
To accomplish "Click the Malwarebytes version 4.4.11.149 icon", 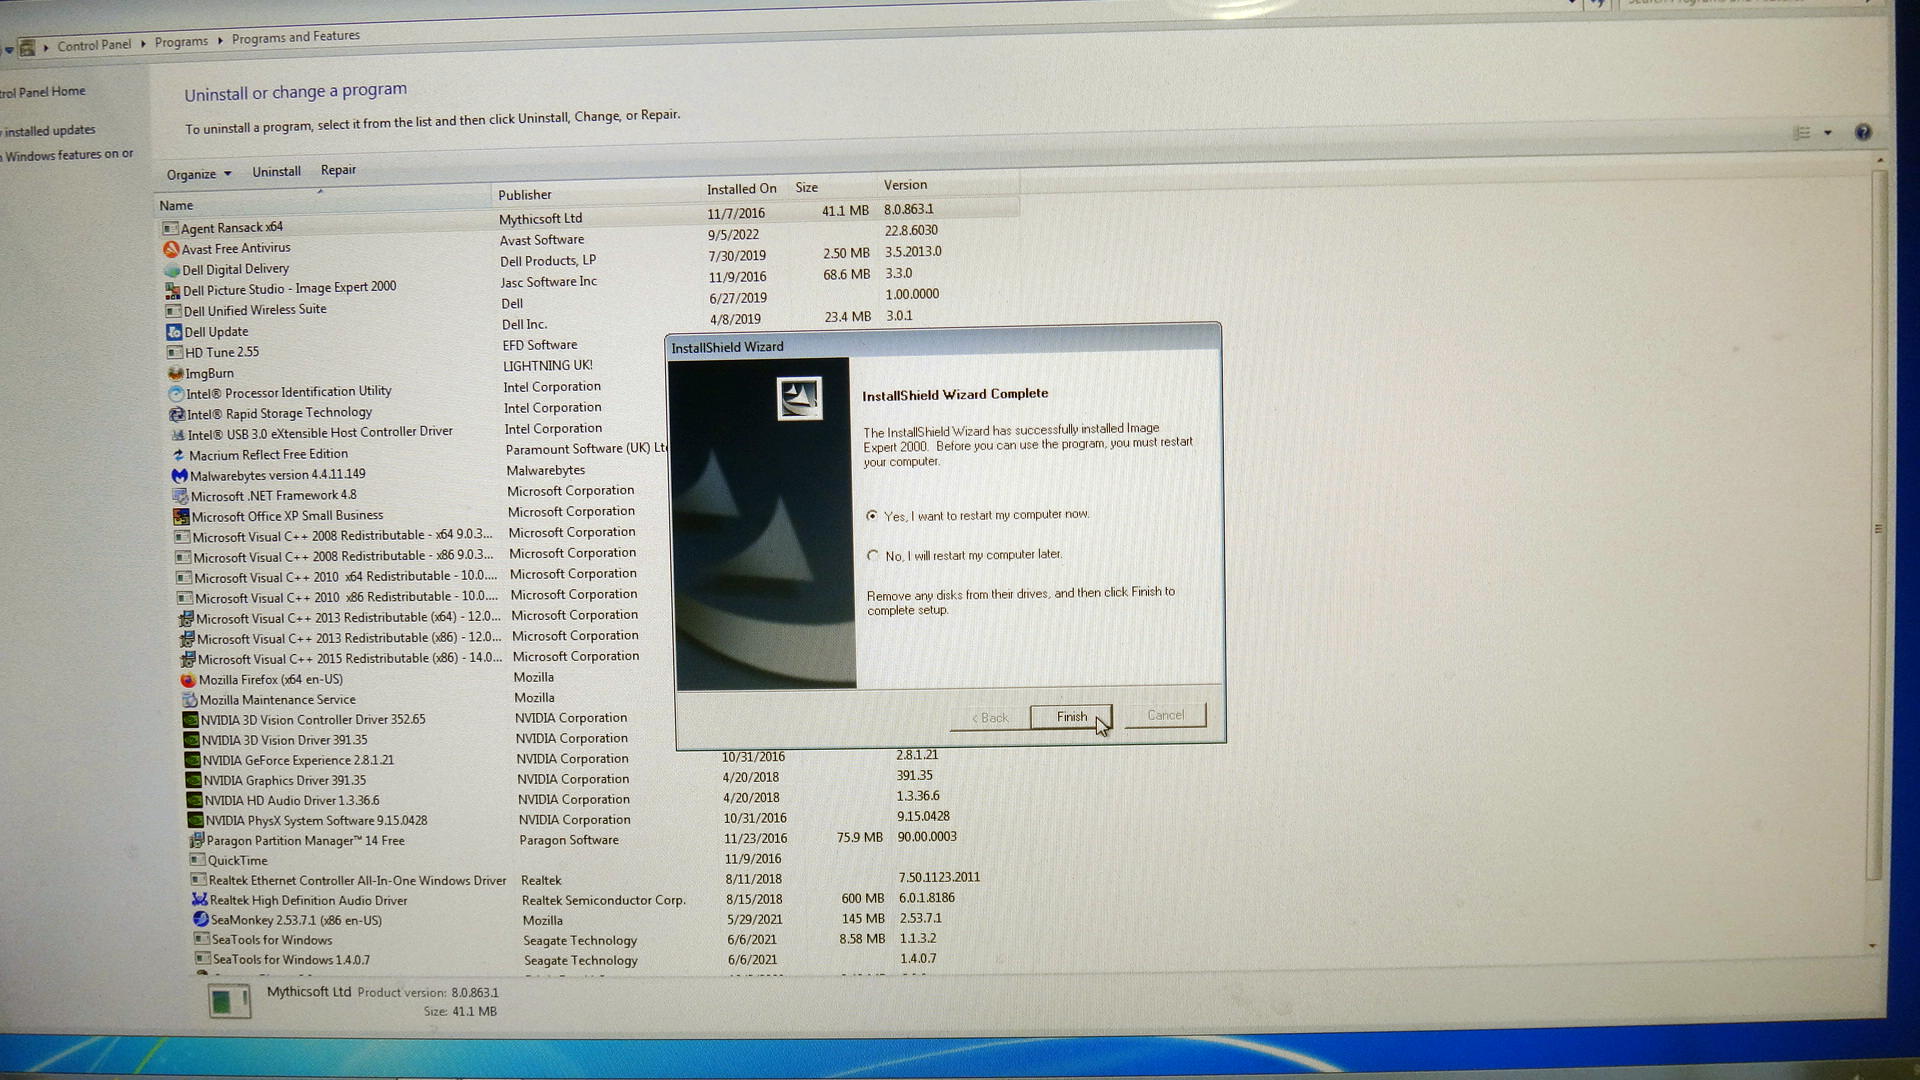I will (179, 476).
